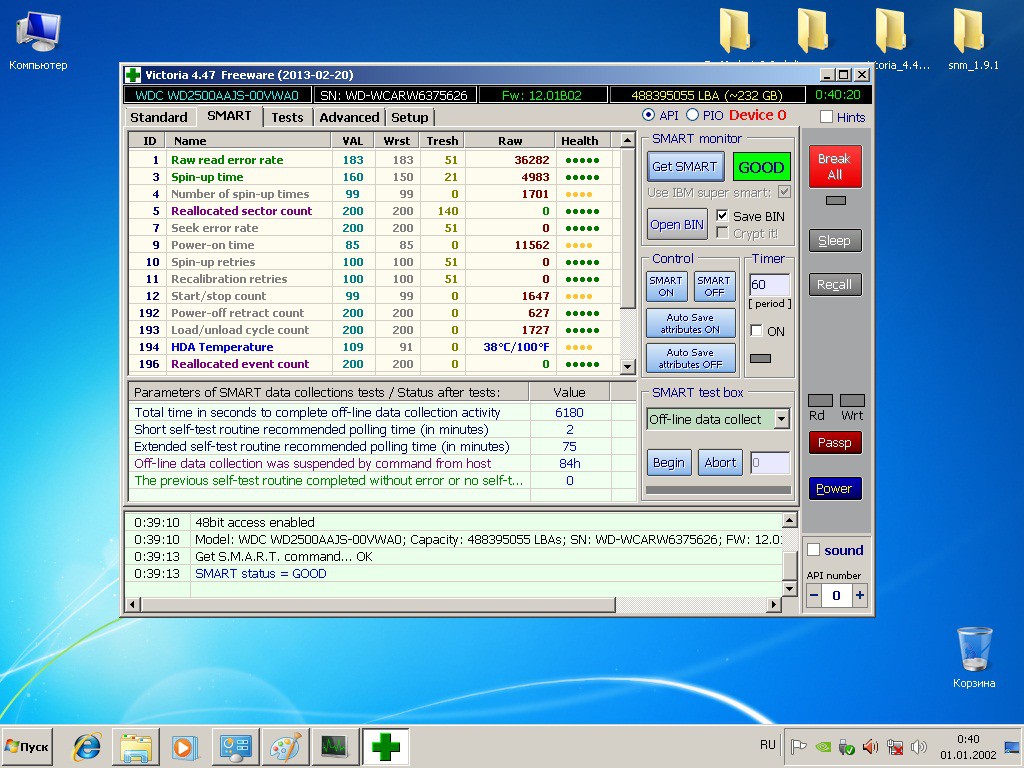
Task: Open the network status tray icon
Action: click(895, 746)
